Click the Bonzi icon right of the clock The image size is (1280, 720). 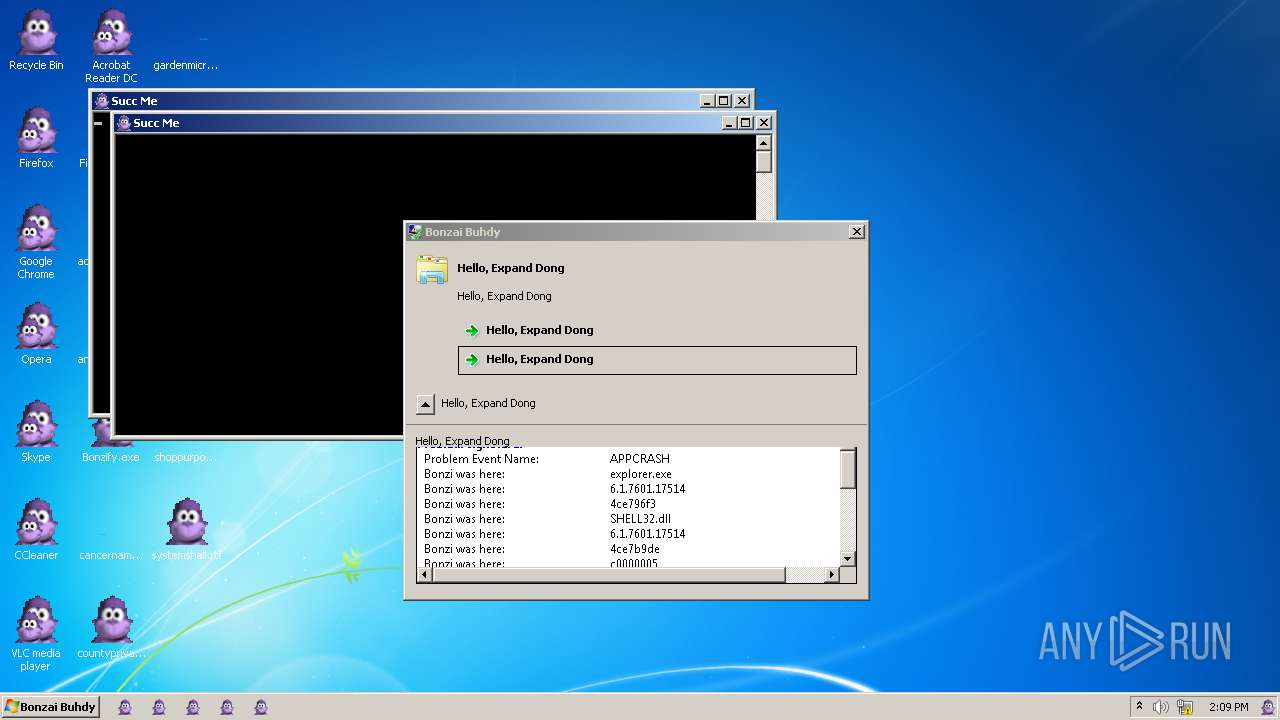click(x=1268, y=707)
